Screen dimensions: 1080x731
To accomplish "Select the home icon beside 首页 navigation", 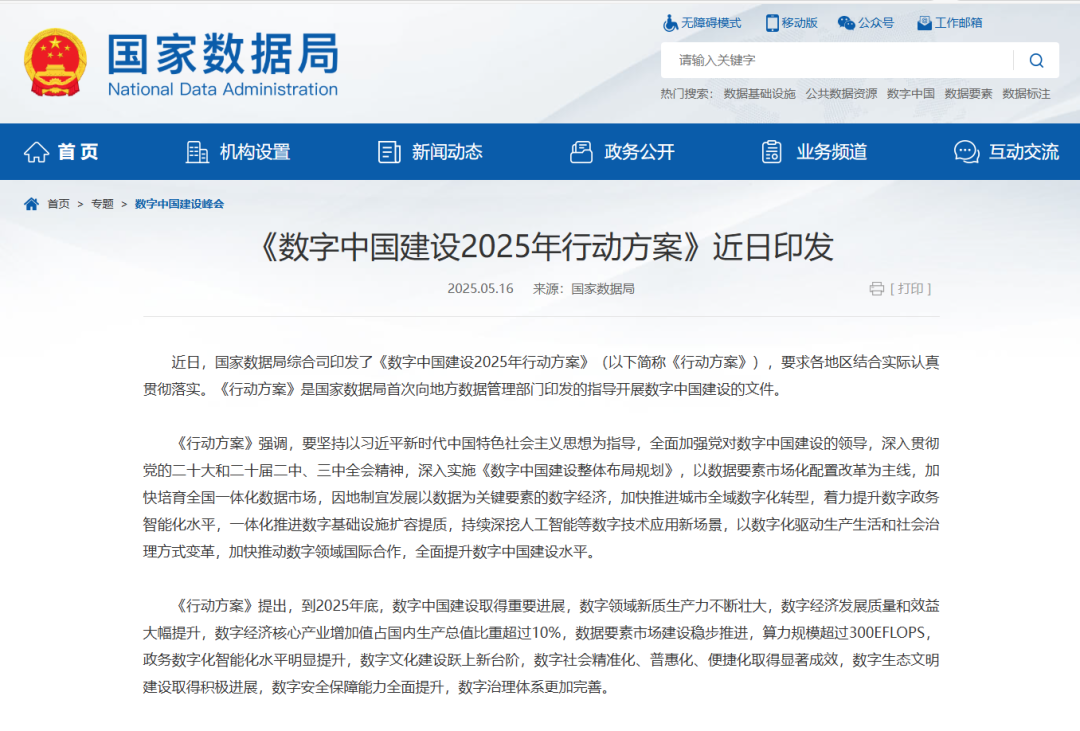I will [x=36, y=151].
